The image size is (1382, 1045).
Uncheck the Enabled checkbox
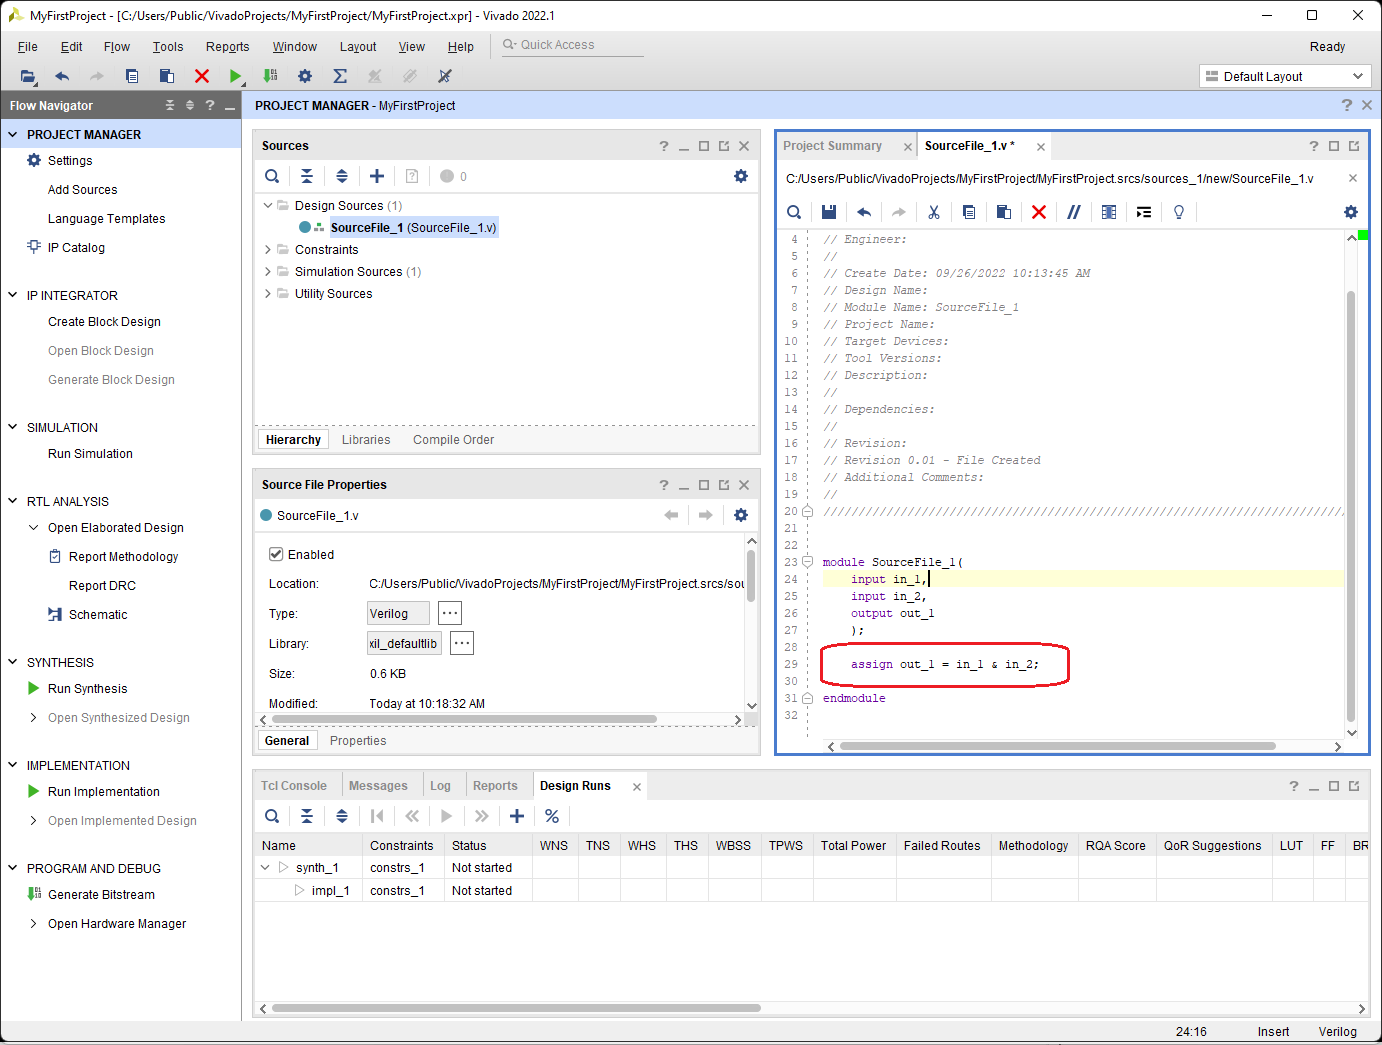(x=276, y=554)
